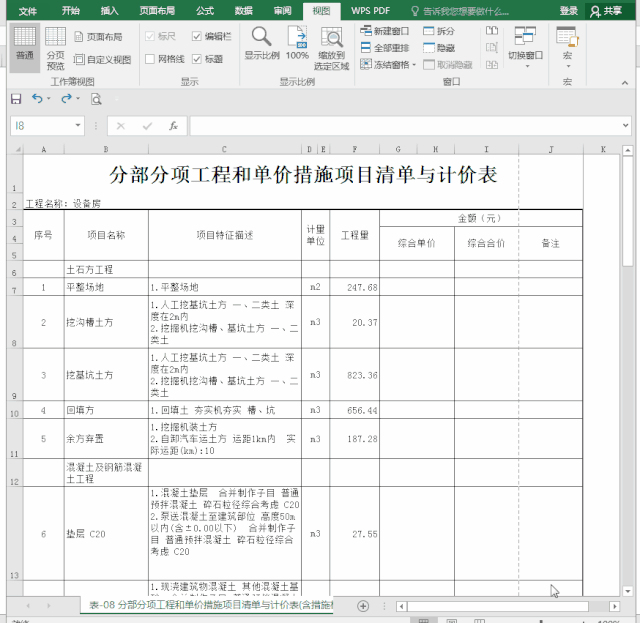Click the vertical scrollbar up arrow
Viewport: 640px width, 623px height.
pyautogui.click(x=627, y=151)
